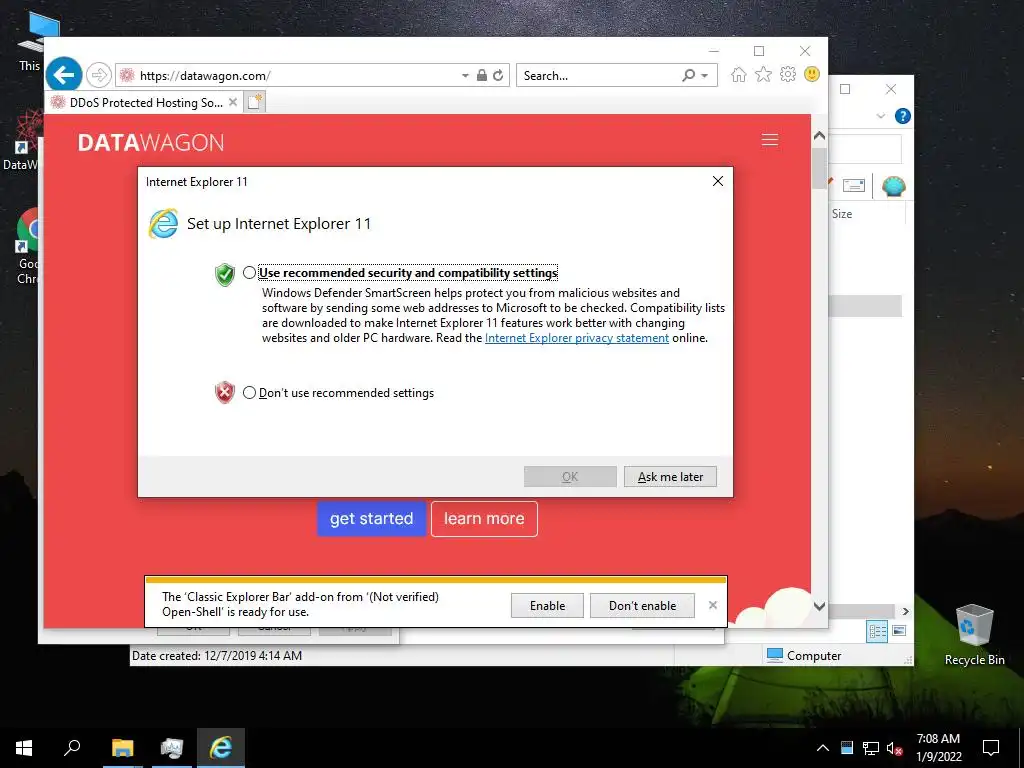1024x768 pixels.
Task: Click the learn more button
Action: tap(484, 519)
